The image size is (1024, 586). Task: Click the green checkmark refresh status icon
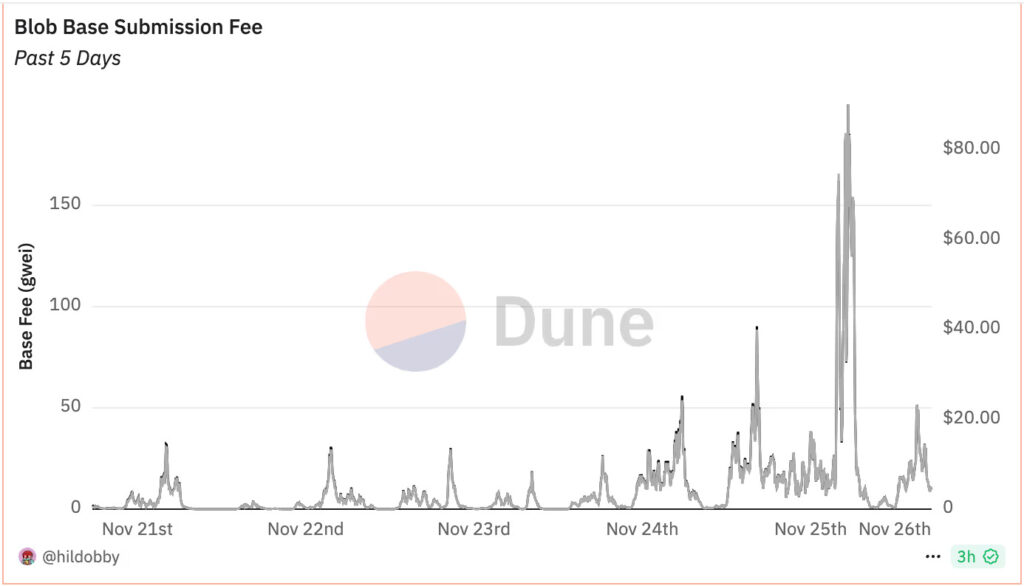coord(991,557)
